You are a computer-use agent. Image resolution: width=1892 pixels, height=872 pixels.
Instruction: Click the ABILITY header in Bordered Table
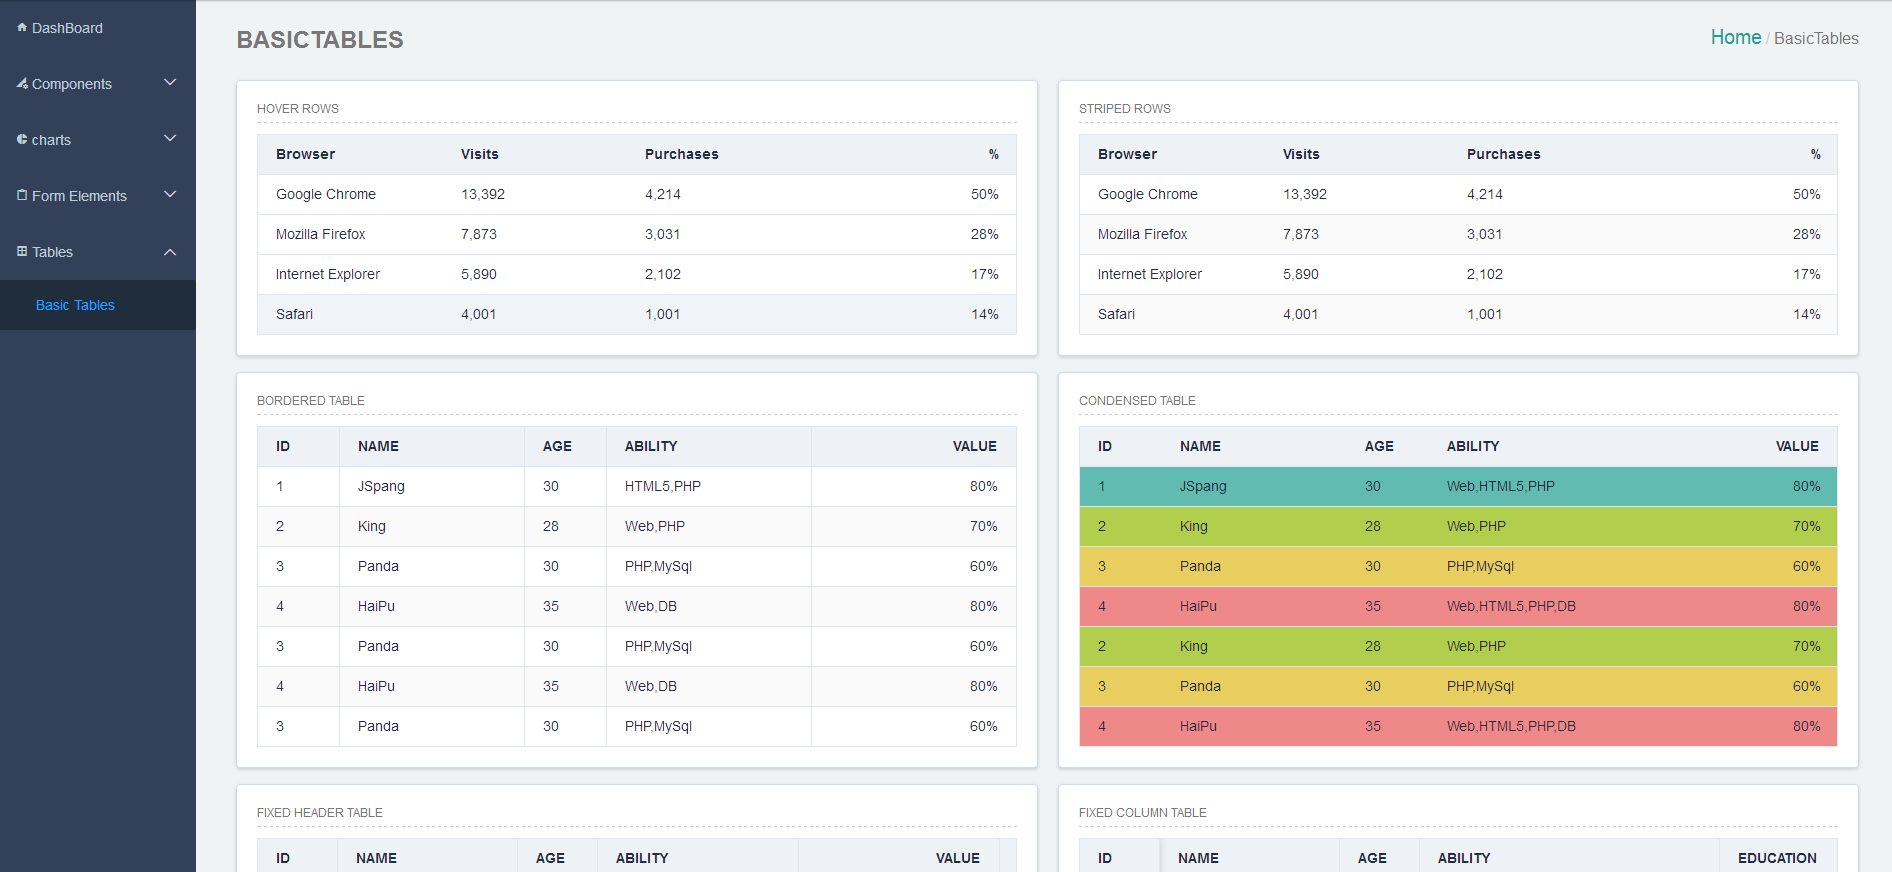coord(651,446)
